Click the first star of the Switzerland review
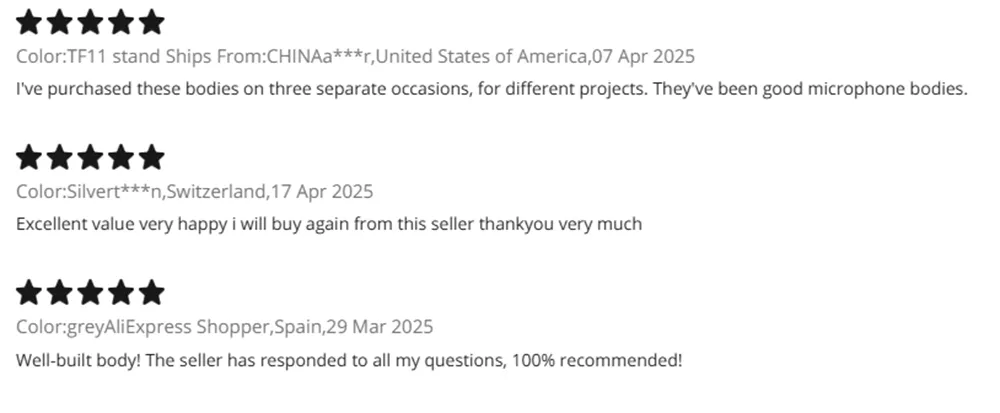Screen dimensions: 1000x413 pyautogui.click(x=29, y=157)
